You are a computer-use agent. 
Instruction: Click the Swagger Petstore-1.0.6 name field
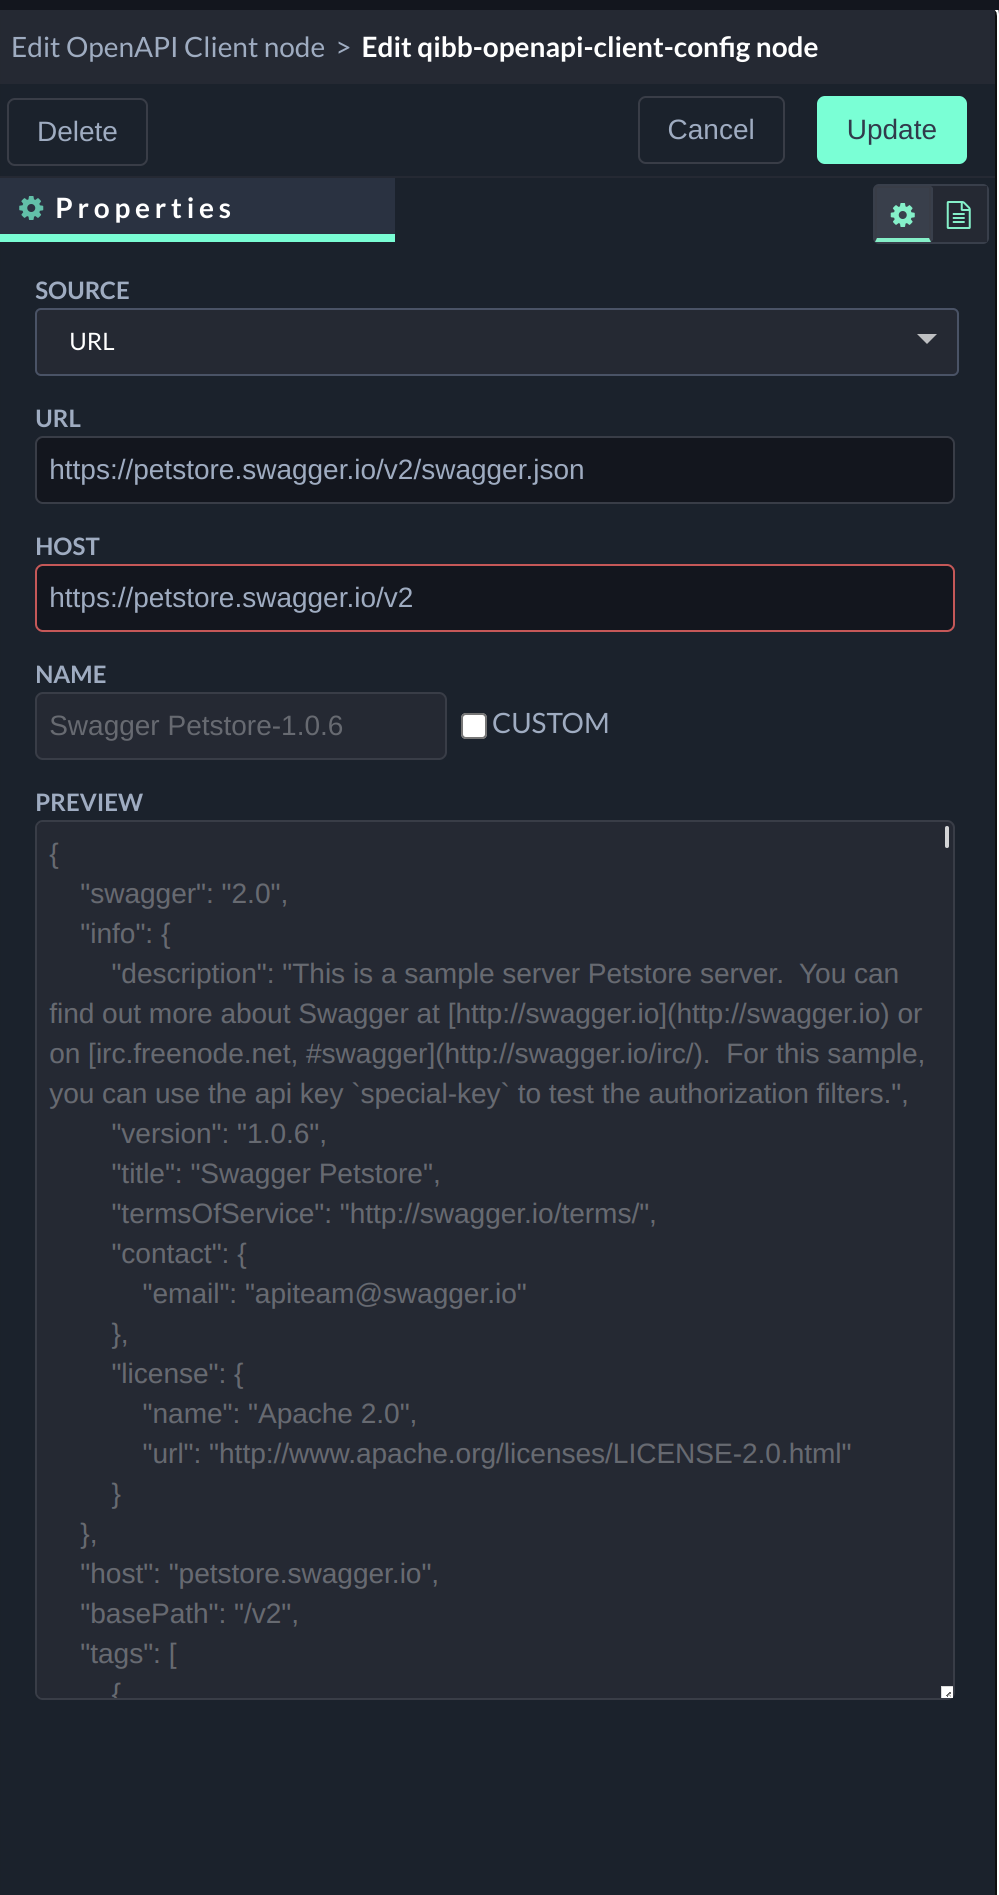pos(240,726)
